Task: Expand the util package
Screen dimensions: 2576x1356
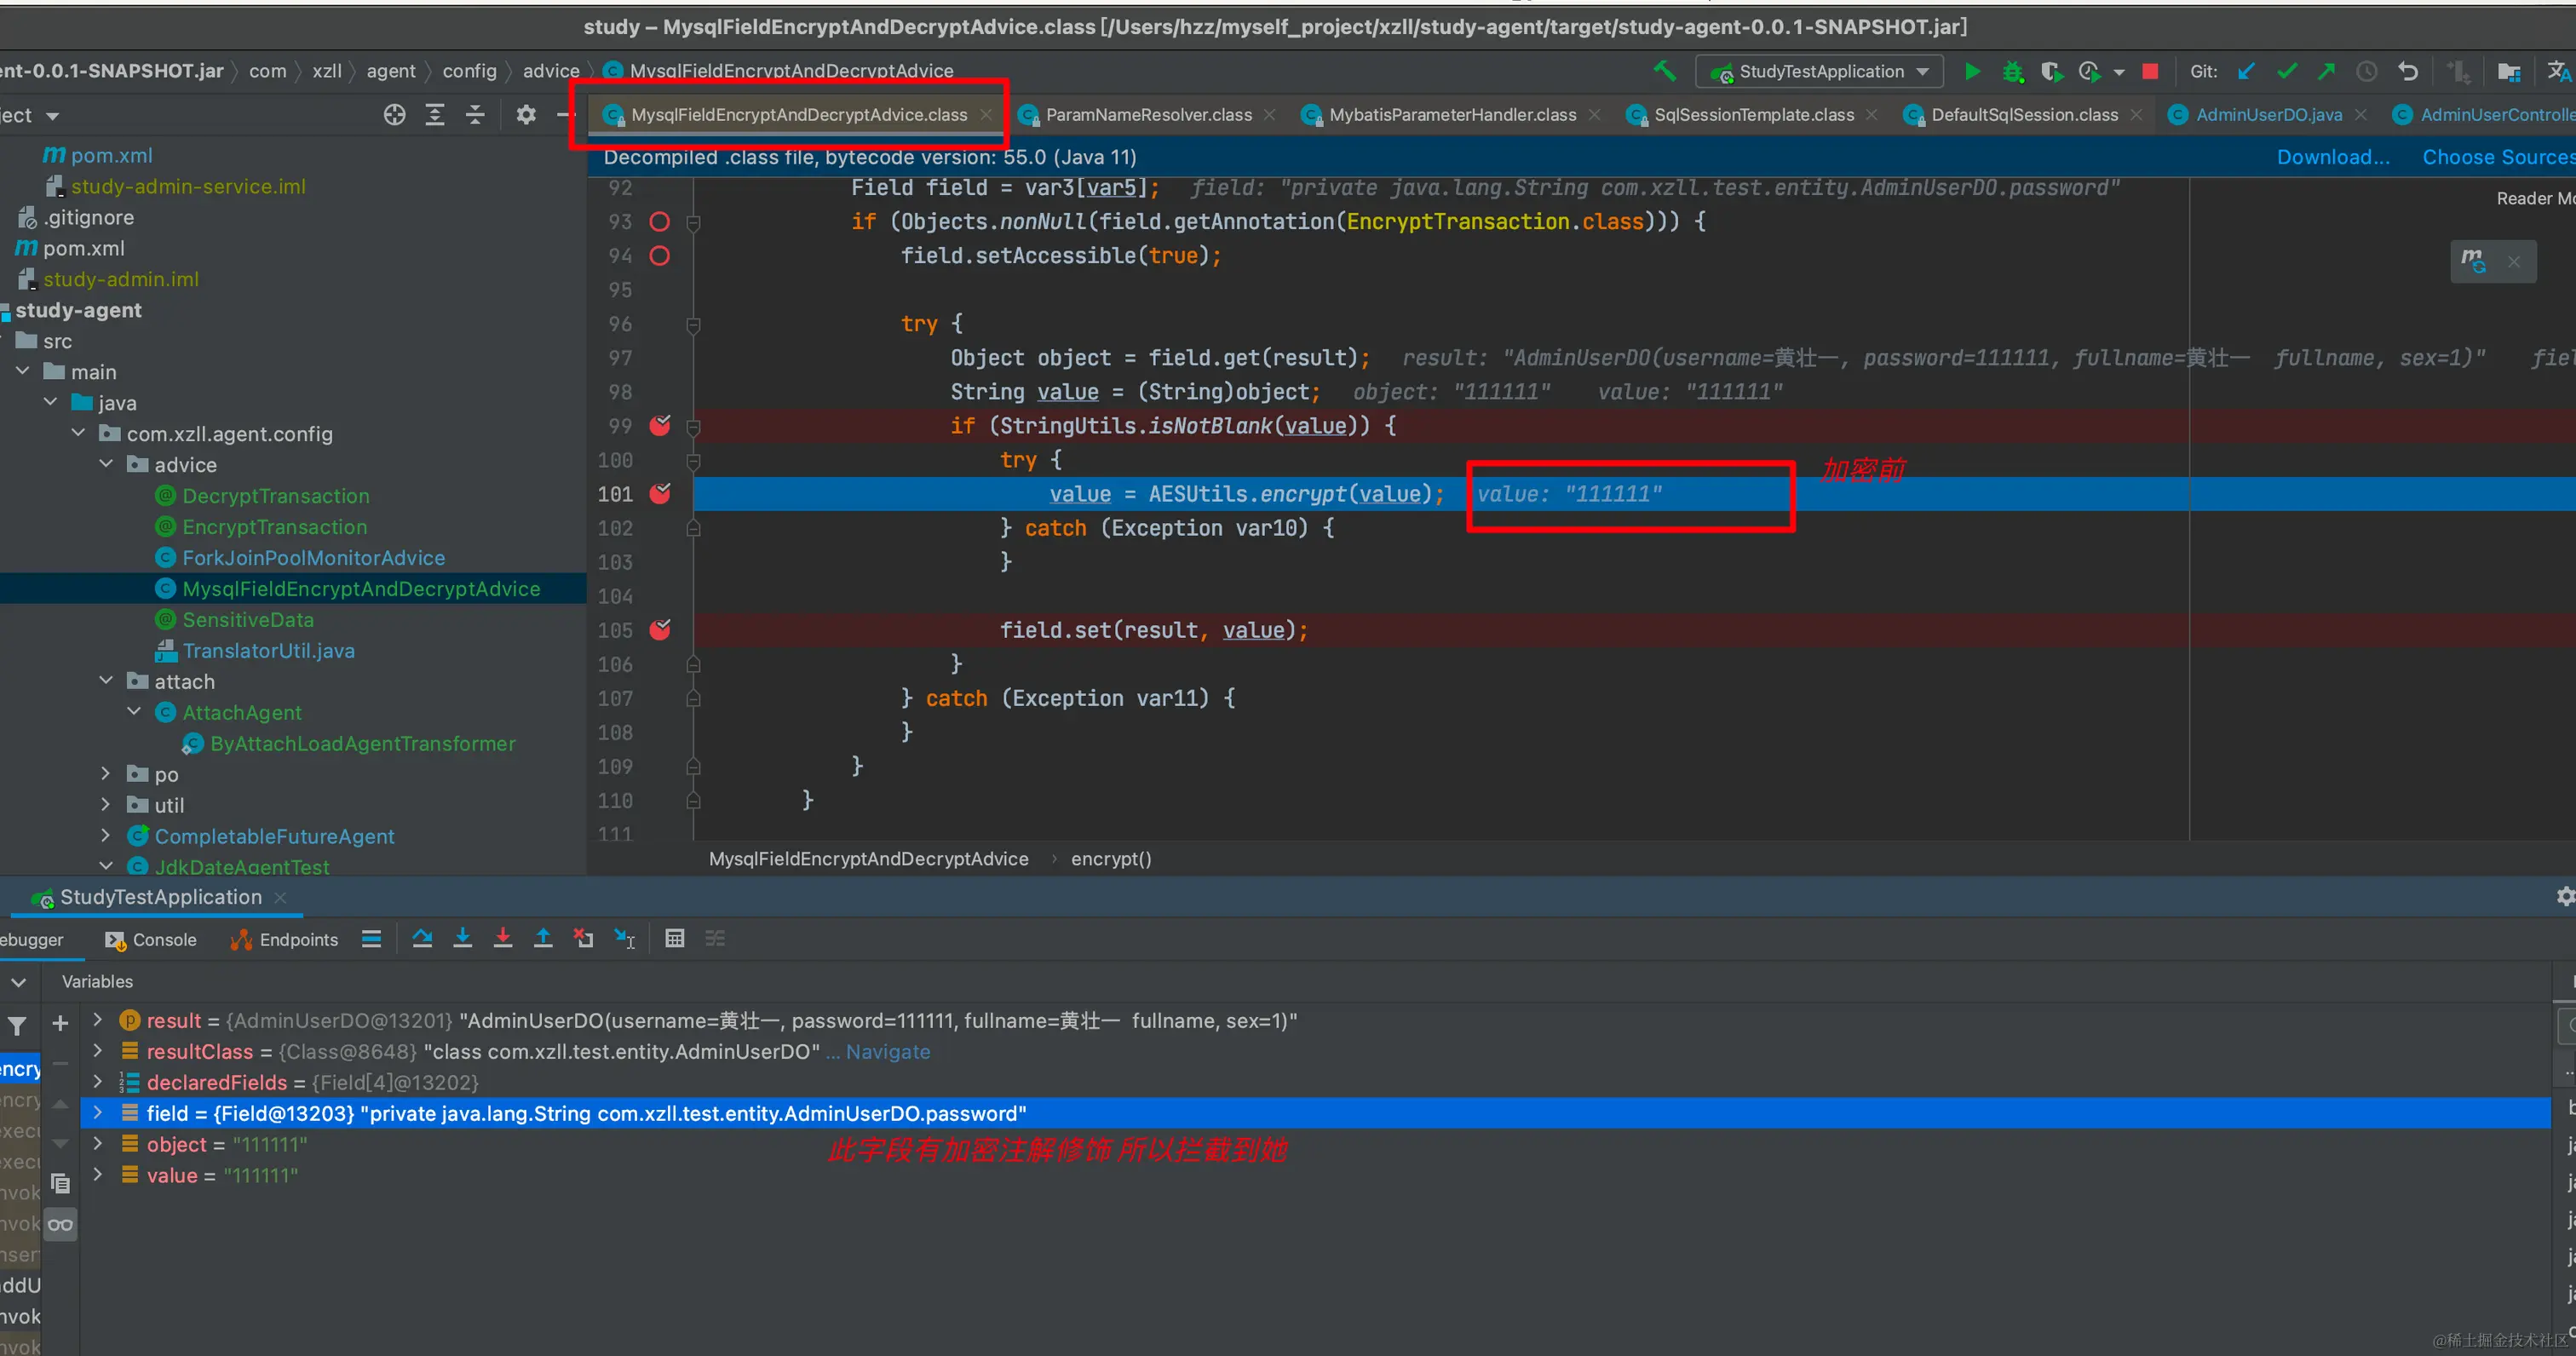Action: [106, 804]
